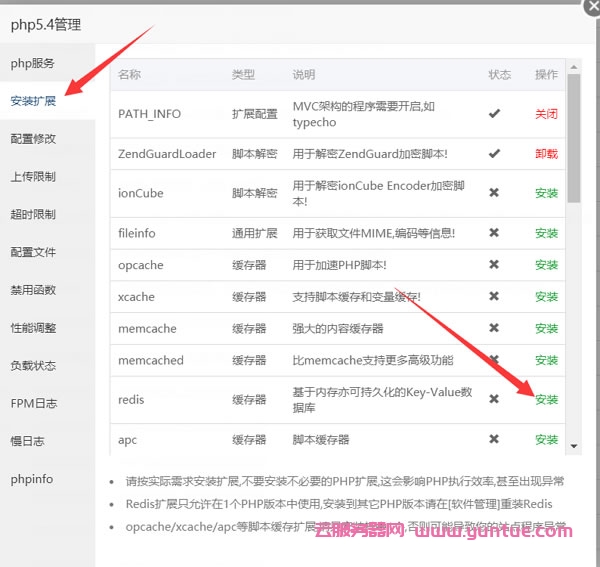Click the checkmark status icon for PATH_INFO
Screen dimensions: 600x567
coord(494,114)
